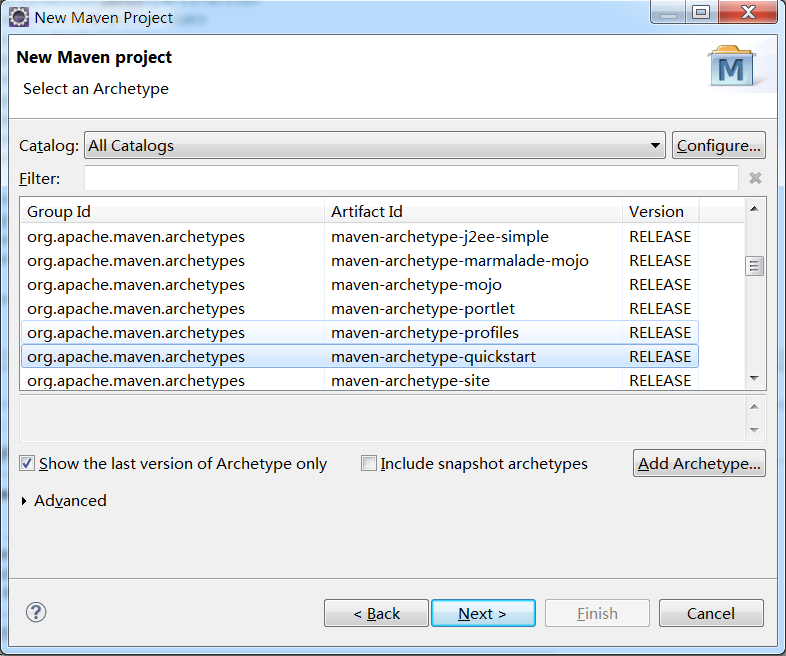Select maven-archetype-mojo row

pyautogui.click(x=359, y=285)
